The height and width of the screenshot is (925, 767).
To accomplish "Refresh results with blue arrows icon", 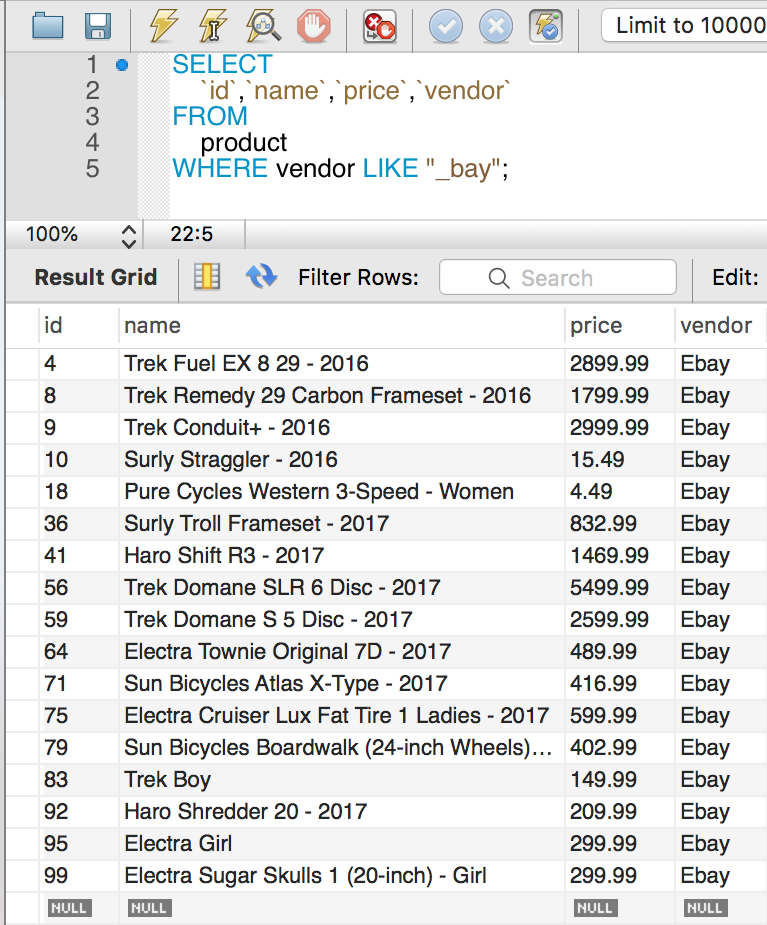I will [x=261, y=276].
